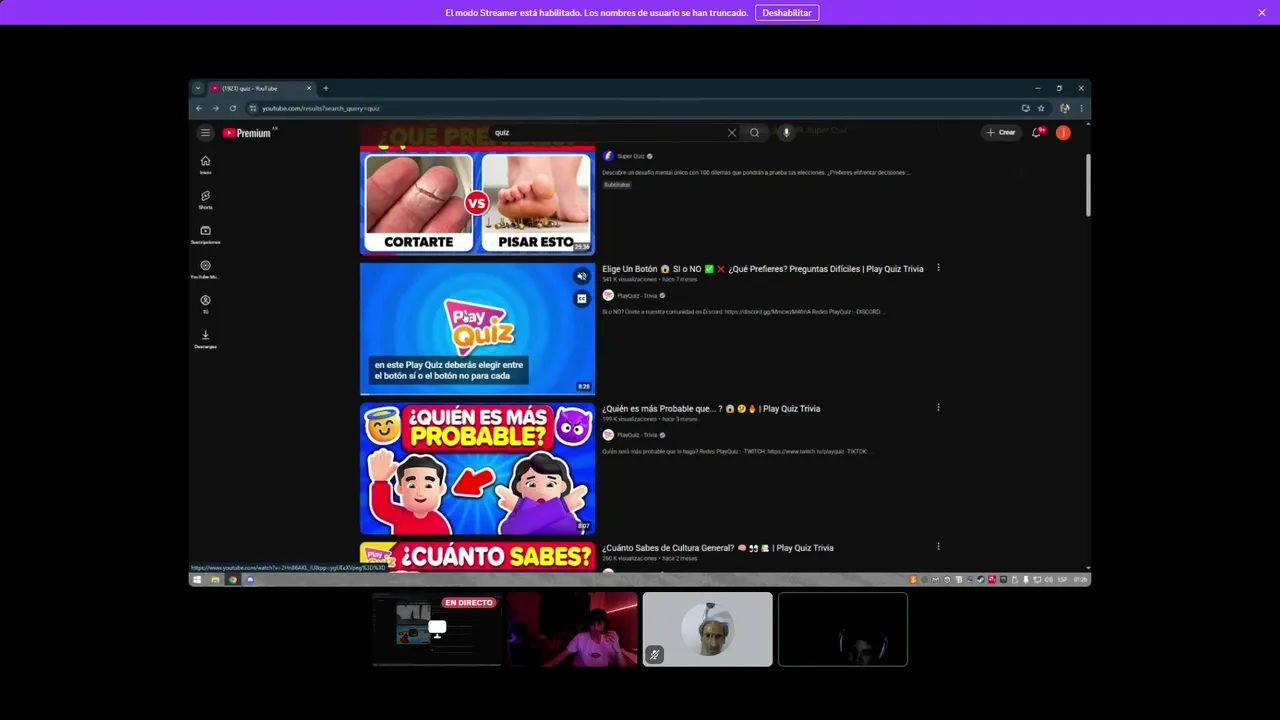Click the Crear button
Screen dimensions: 1280x720
1001,132
